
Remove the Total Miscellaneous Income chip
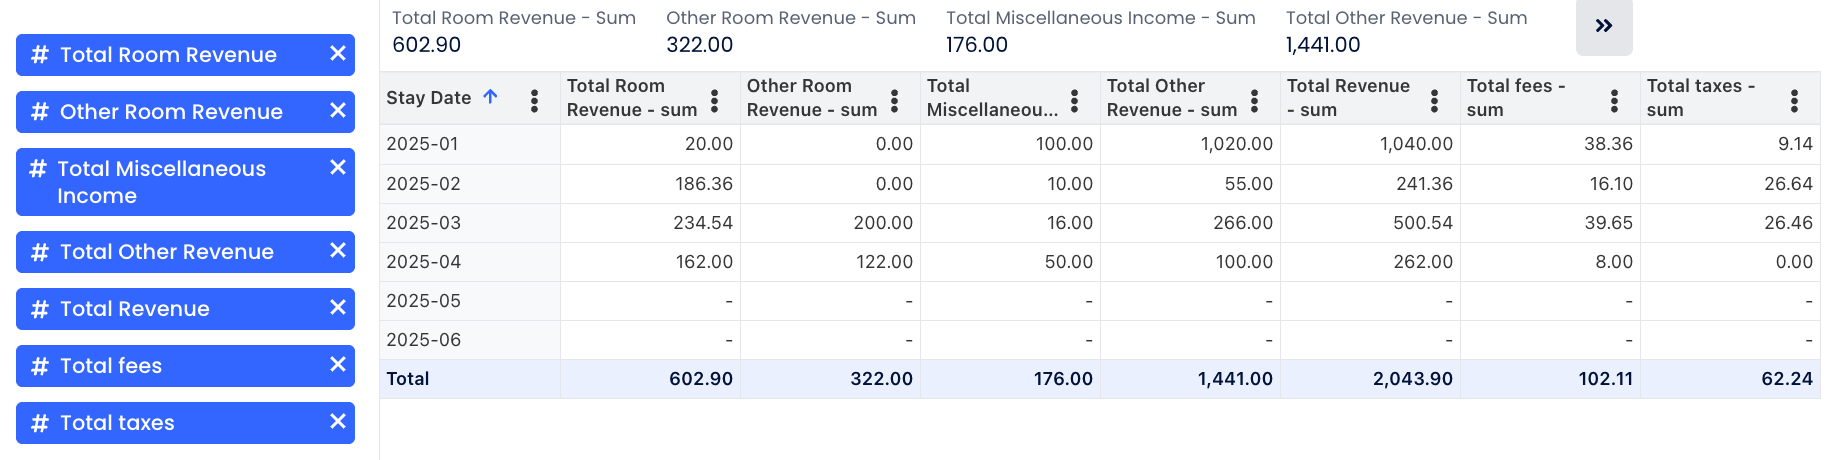point(337,168)
